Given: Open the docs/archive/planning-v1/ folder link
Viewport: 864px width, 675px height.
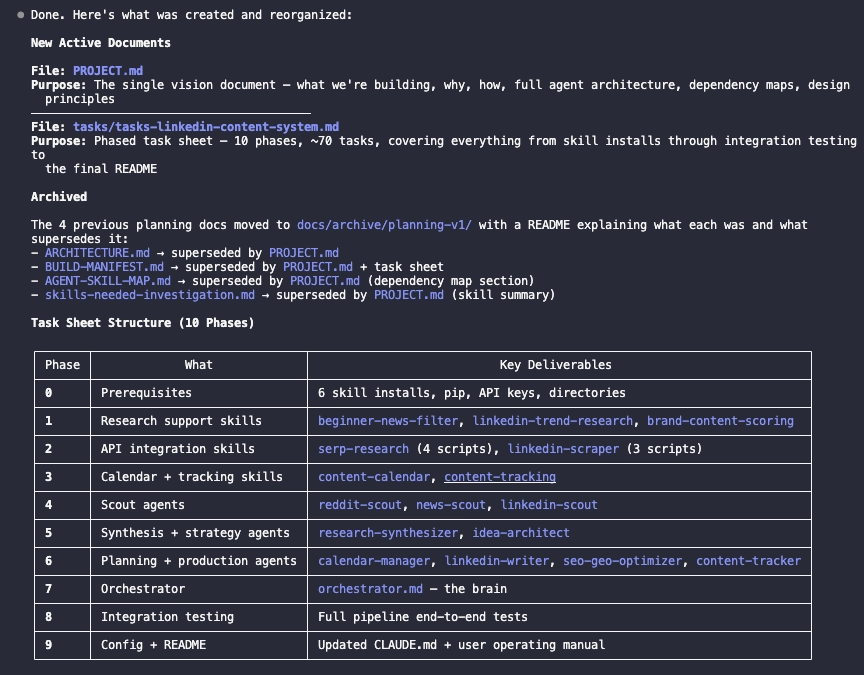Looking at the screenshot, I should pos(384,225).
